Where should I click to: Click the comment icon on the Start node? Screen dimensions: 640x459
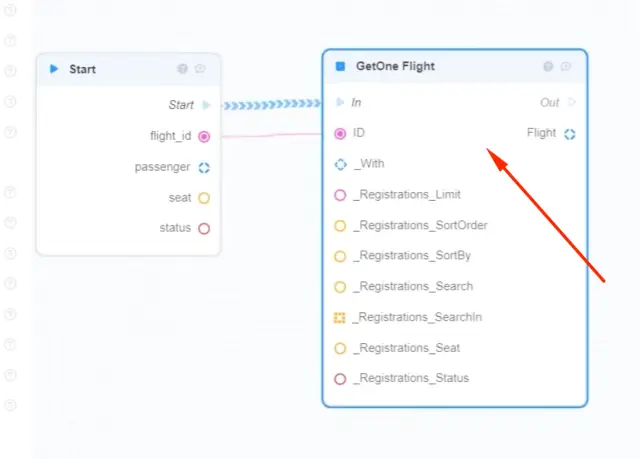click(x=200, y=69)
